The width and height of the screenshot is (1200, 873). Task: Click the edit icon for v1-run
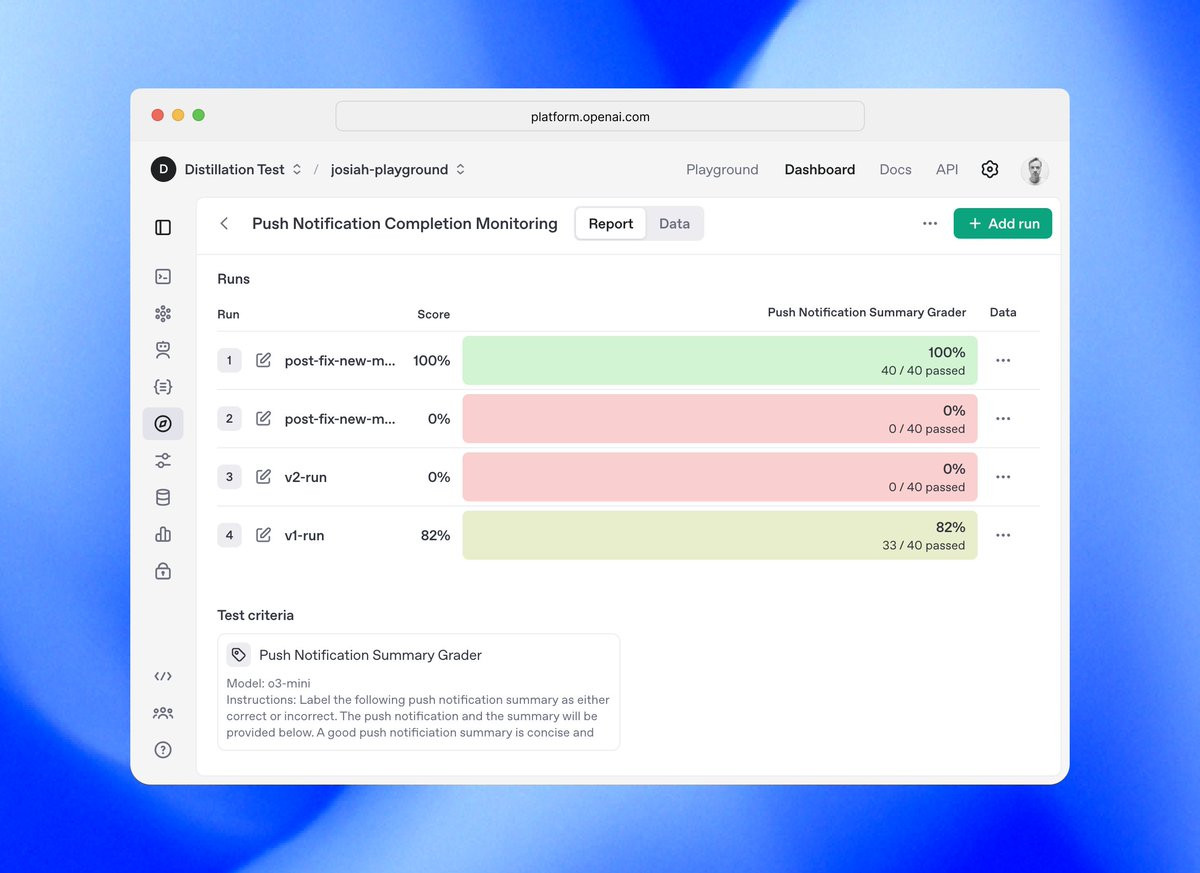tap(263, 535)
